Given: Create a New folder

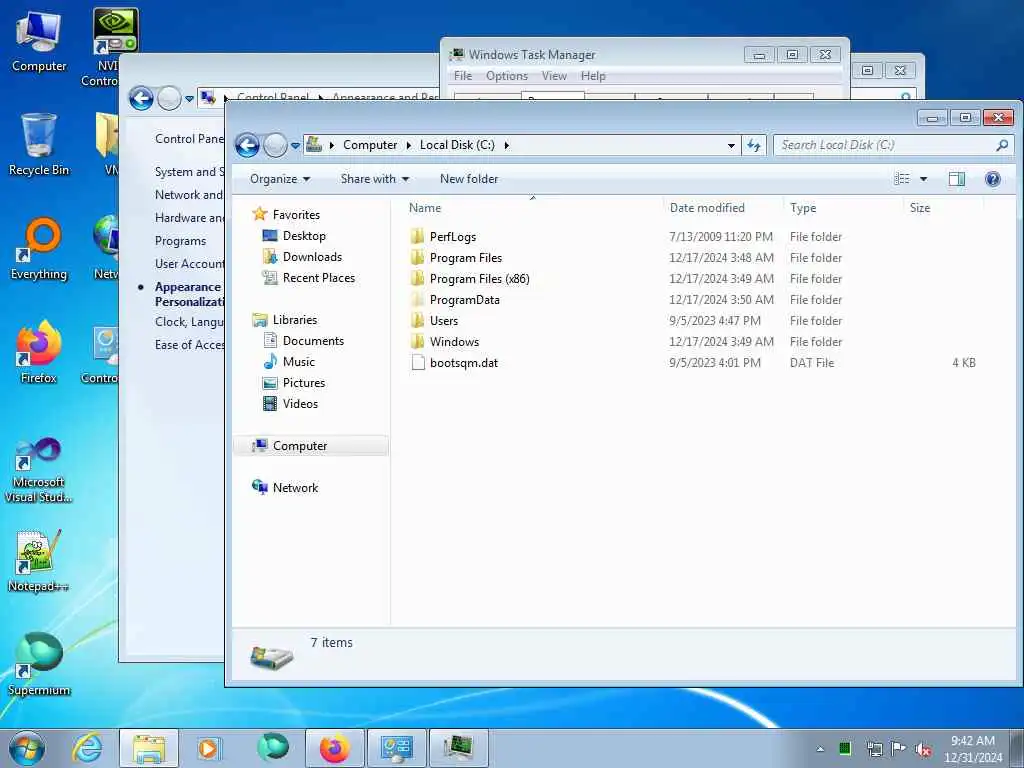Looking at the screenshot, I should [x=469, y=179].
